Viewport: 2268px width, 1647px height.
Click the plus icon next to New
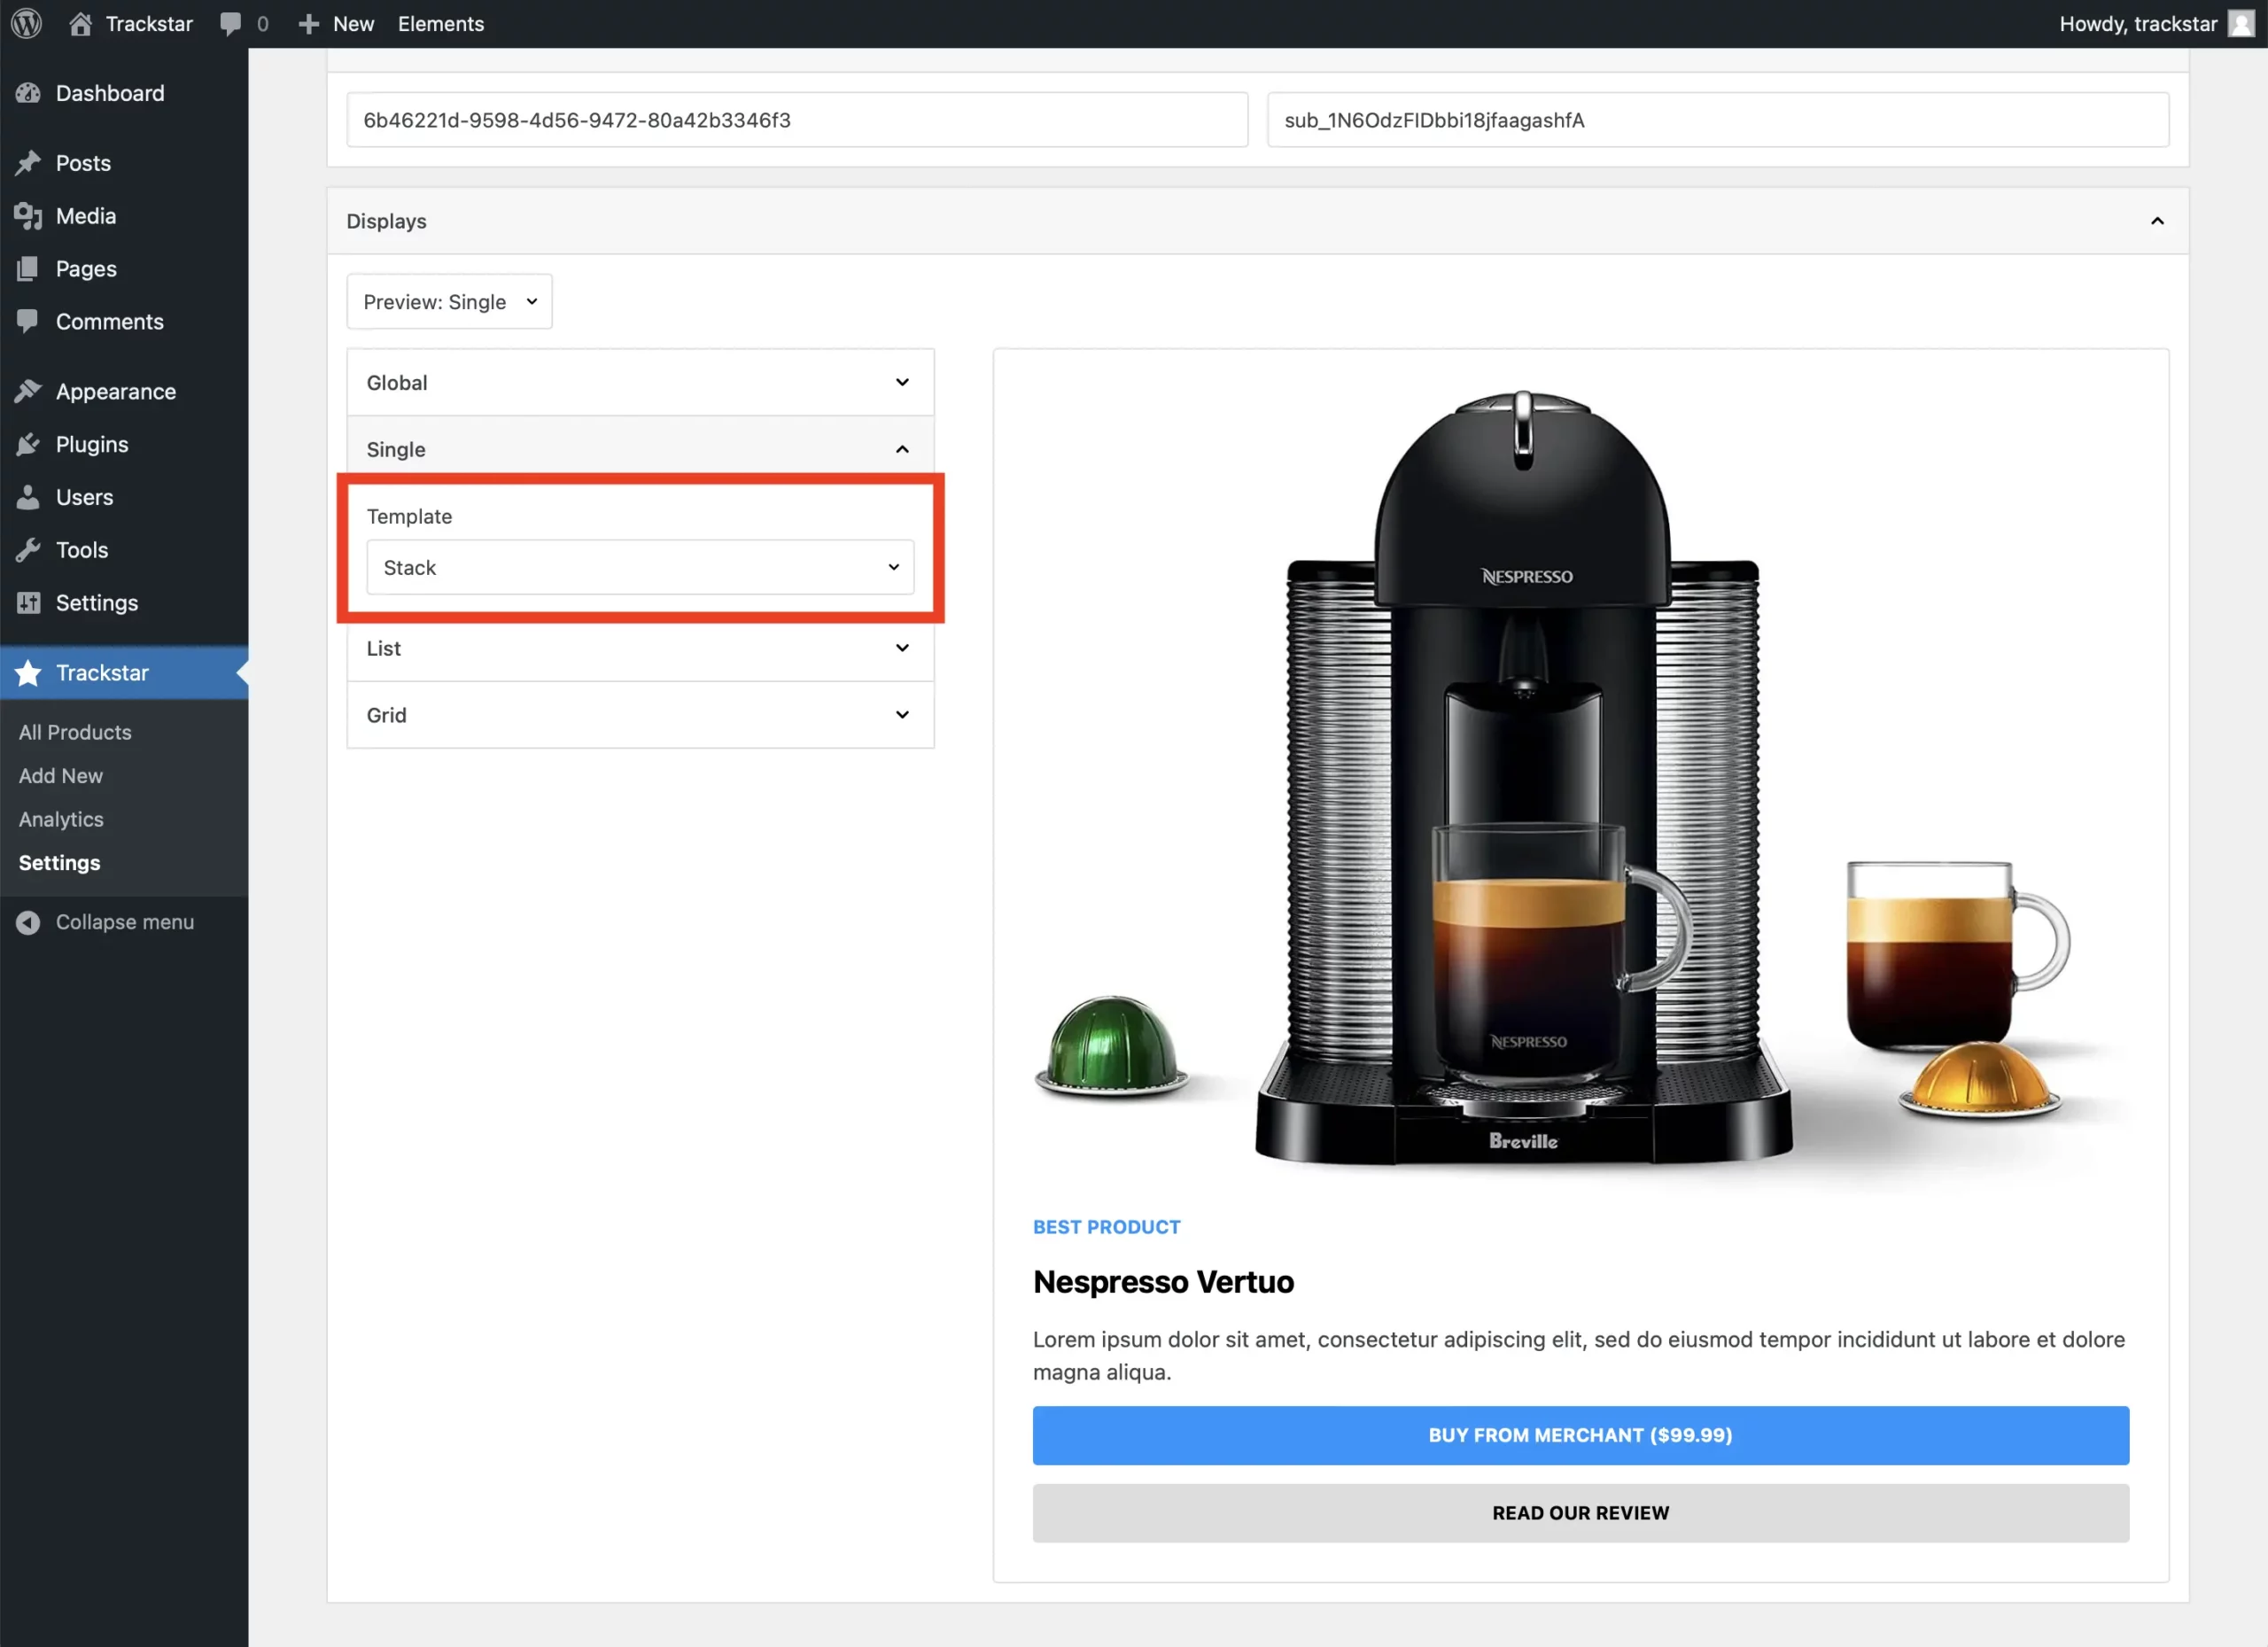(x=309, y=24)
